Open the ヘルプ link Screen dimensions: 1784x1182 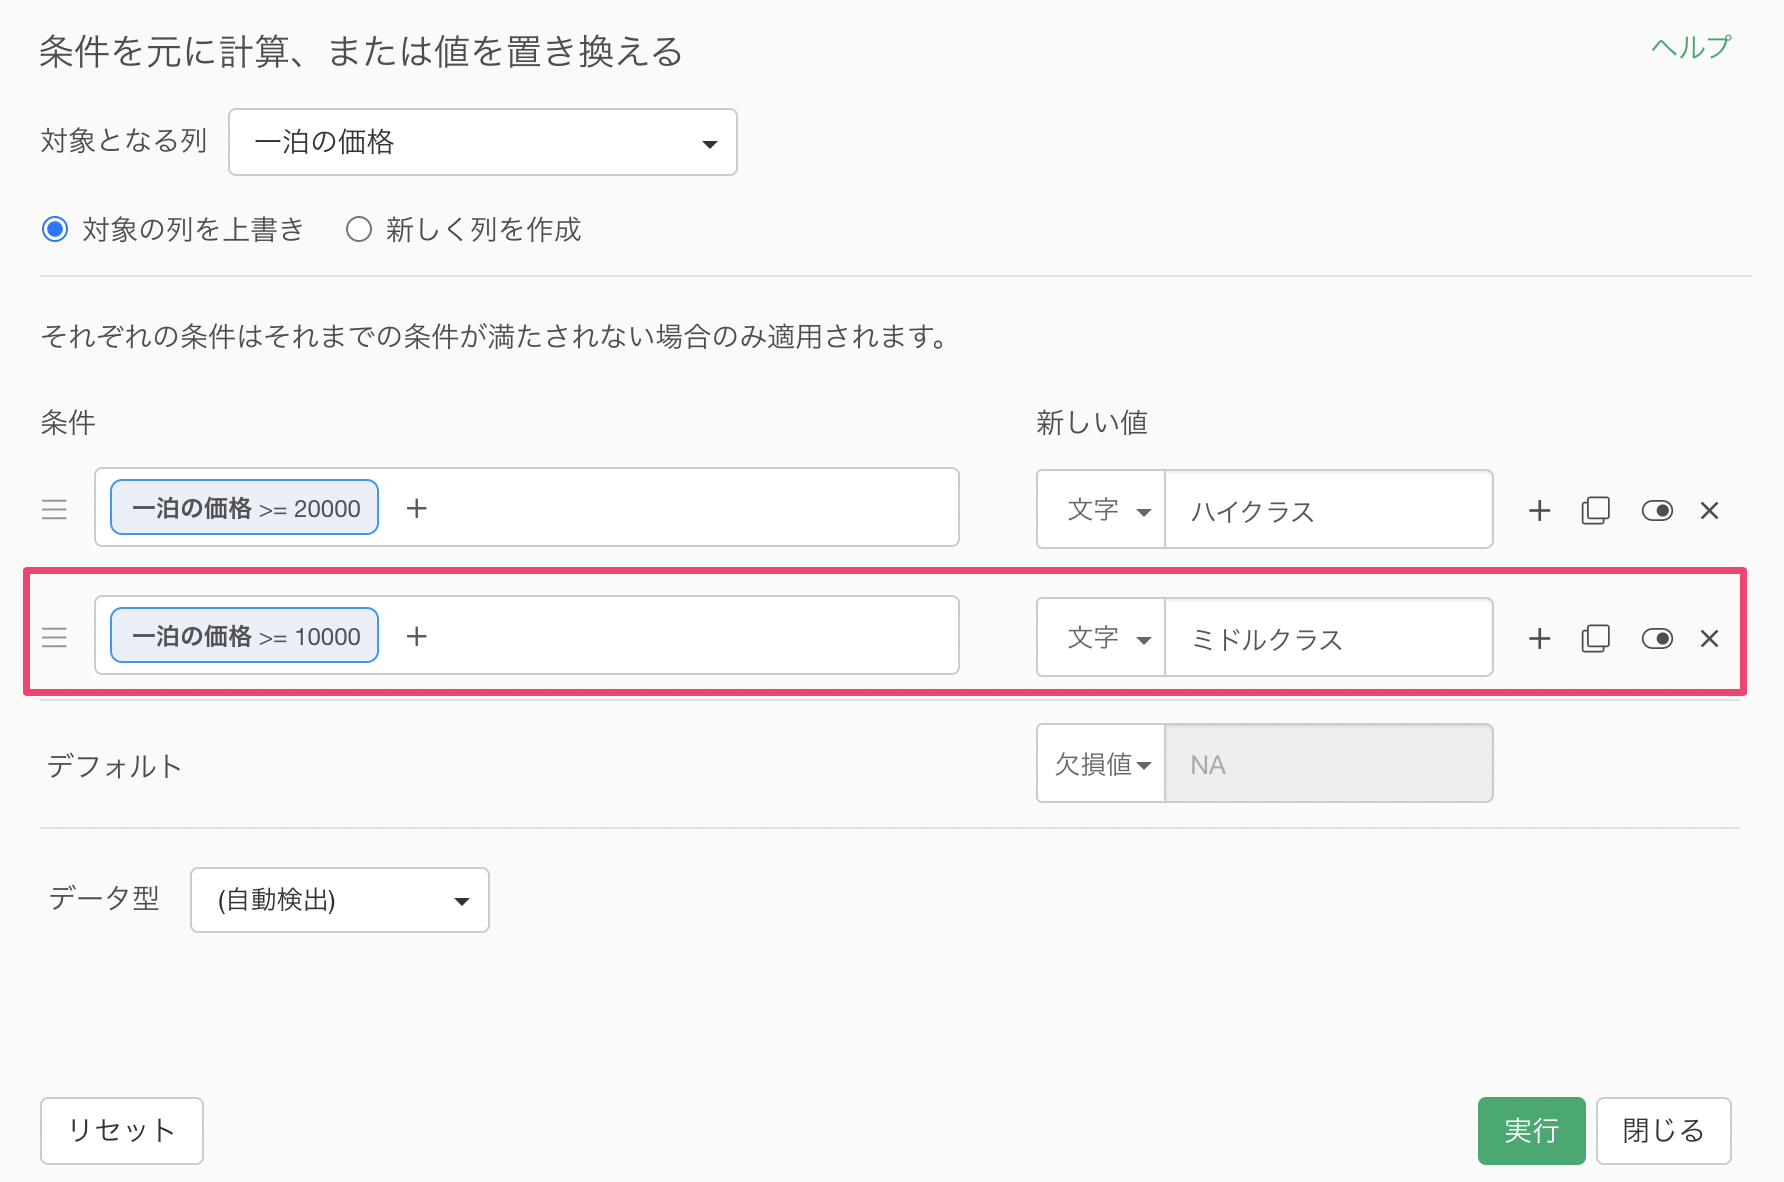coord(1690,47)
